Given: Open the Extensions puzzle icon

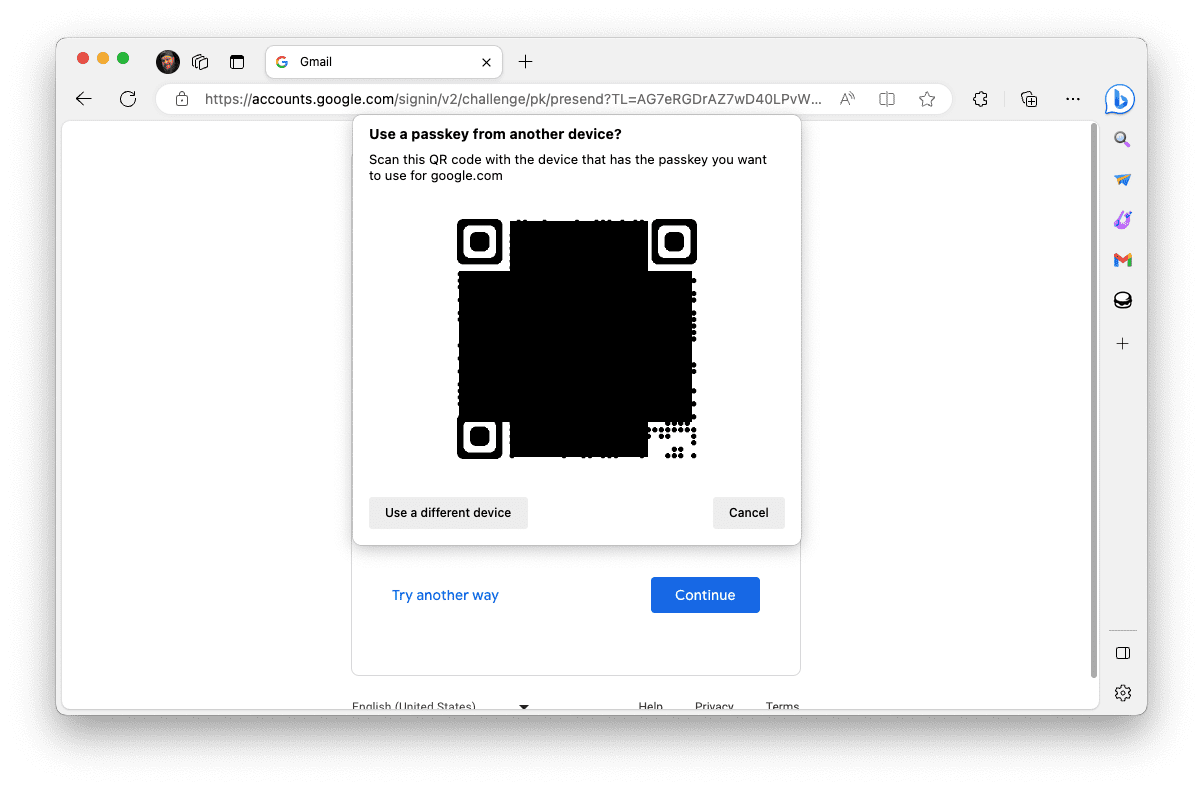Looking at the screenshot, I should coord(980,99).
